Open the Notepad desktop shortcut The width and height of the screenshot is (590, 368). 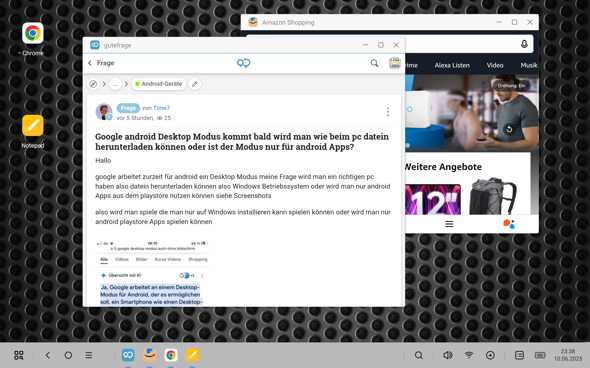coord(33,125)
